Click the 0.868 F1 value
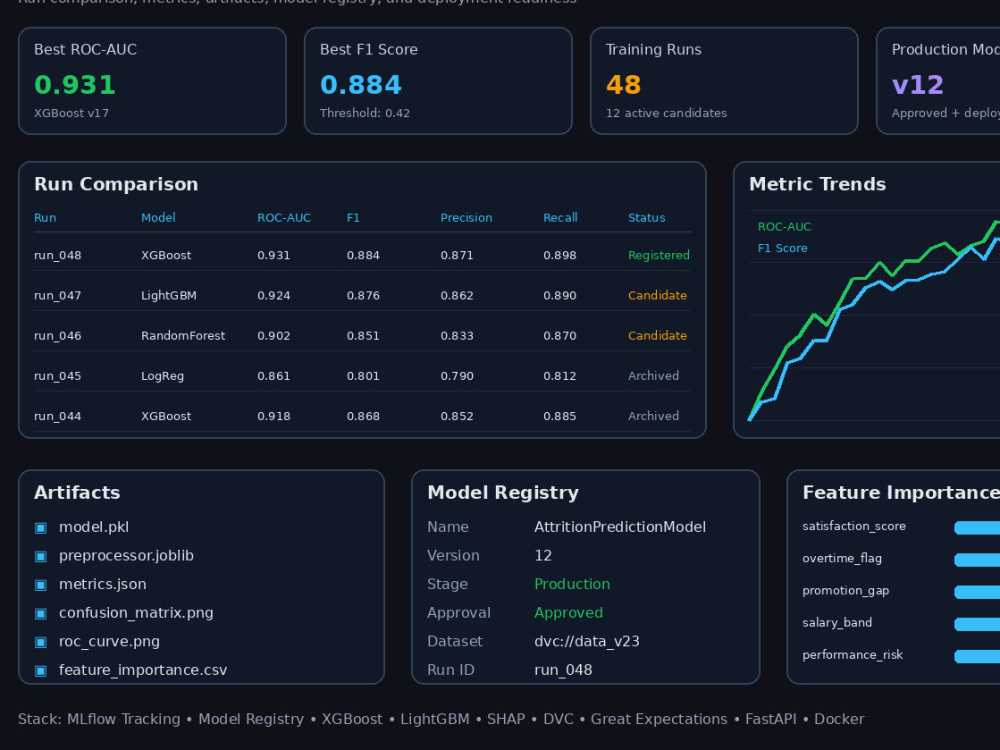 click(363, 416)
